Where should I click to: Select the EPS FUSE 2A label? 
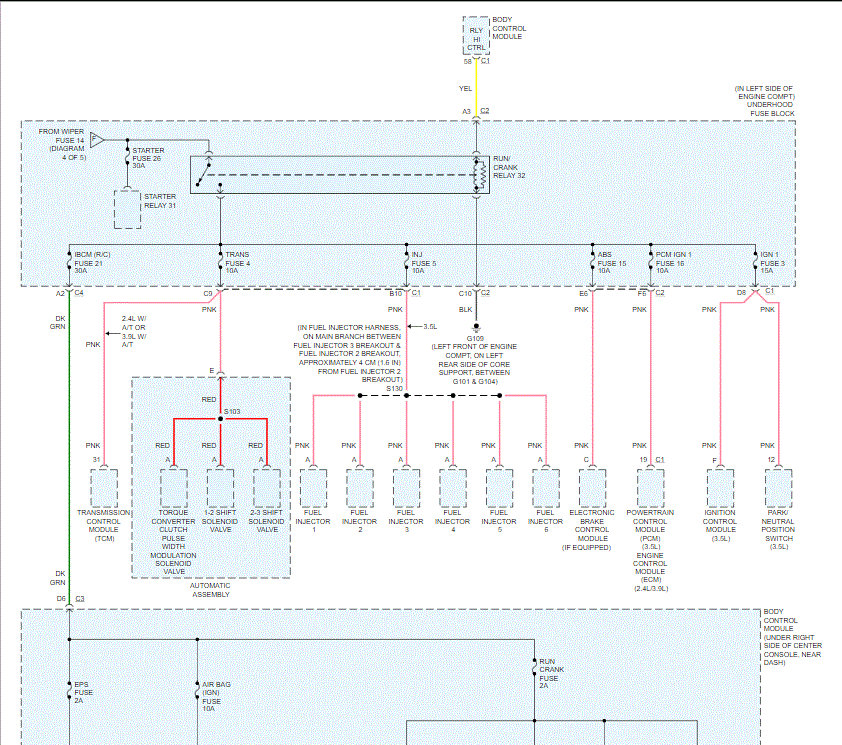(x=83, y=692)
